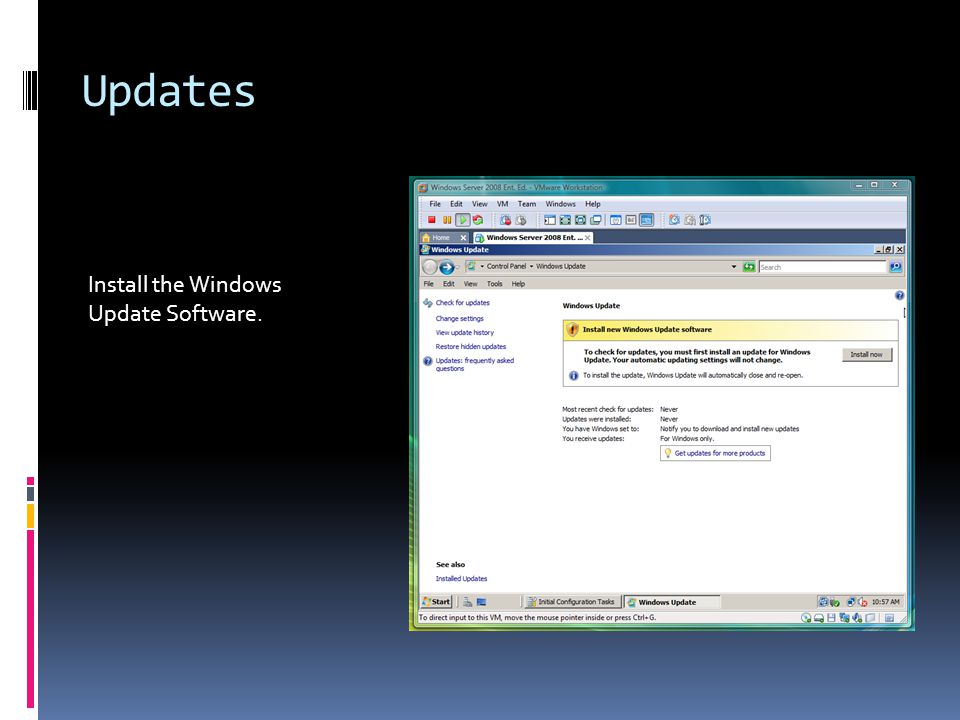Click the clock replay icon in VMware toolbar
The image size is (960, 720).
click(x=674, y=220)
